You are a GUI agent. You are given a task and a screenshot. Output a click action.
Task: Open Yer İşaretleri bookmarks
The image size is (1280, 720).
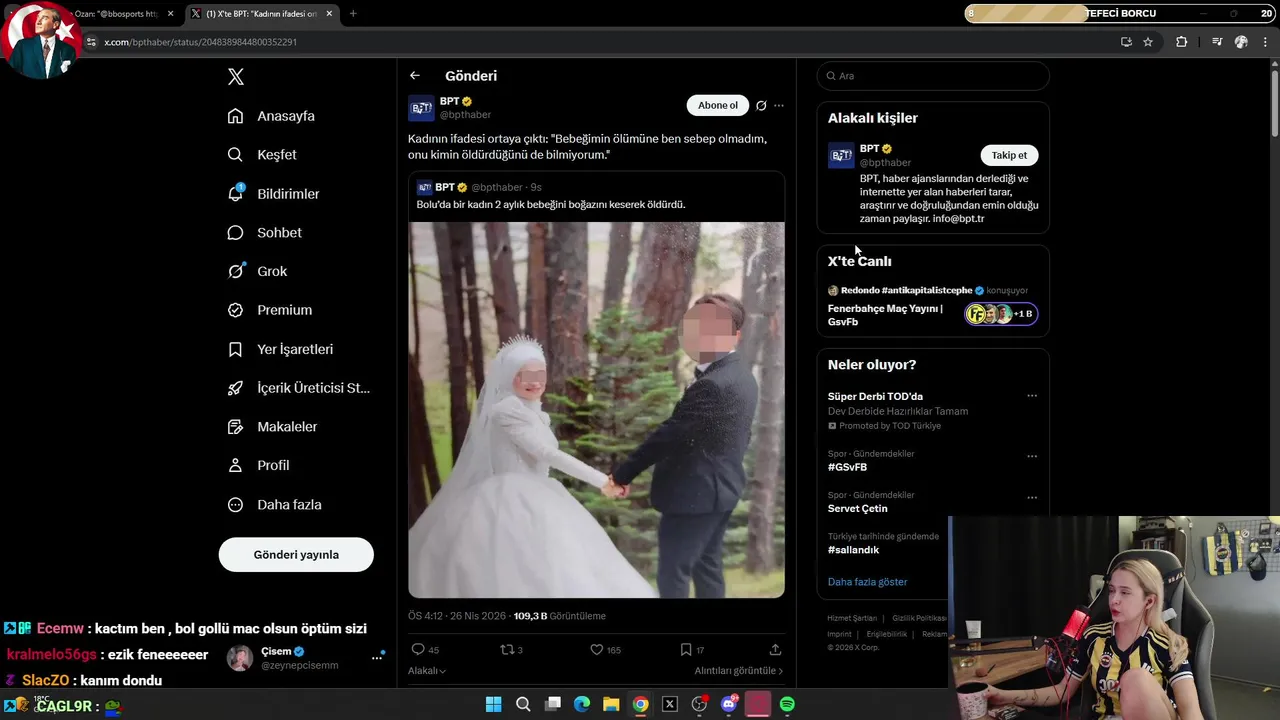(280, 349)
